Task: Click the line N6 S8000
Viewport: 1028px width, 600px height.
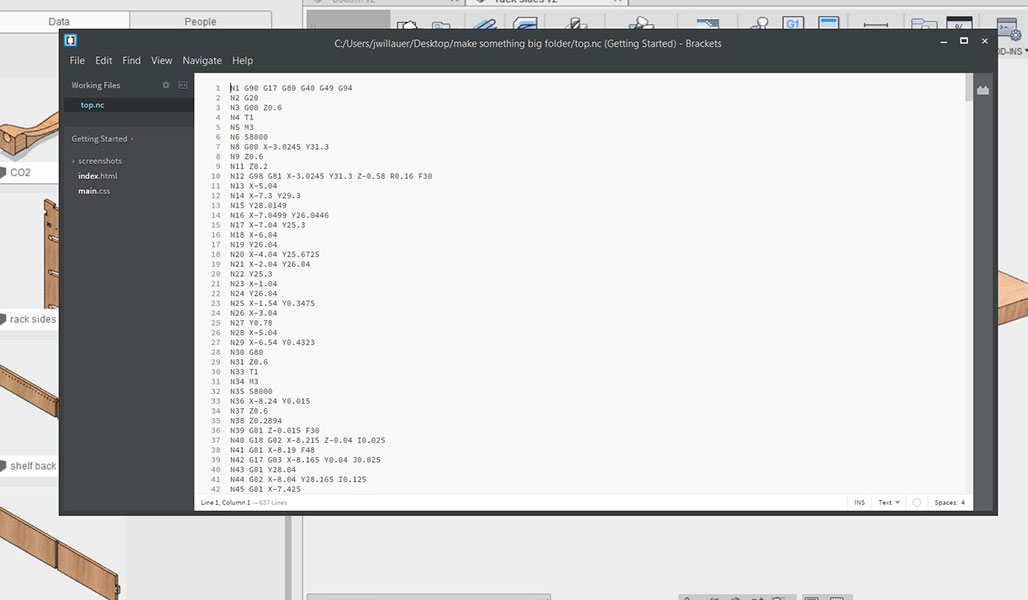Action: (248, 137)
